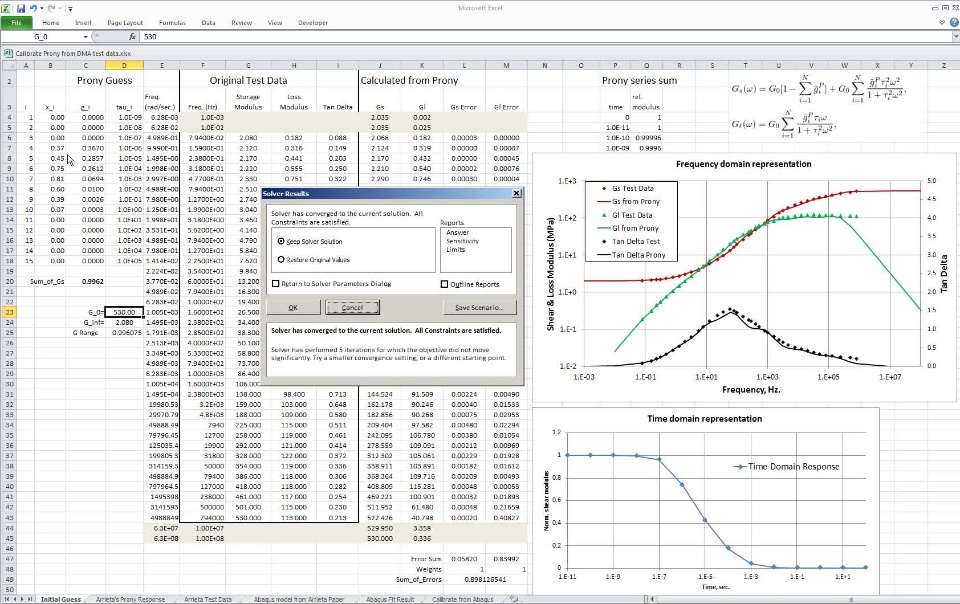Image resolution: width=960 pixels, height=604 pixels.
Task: Click the Excel application icon in title bar
Action: click(7, 7)
